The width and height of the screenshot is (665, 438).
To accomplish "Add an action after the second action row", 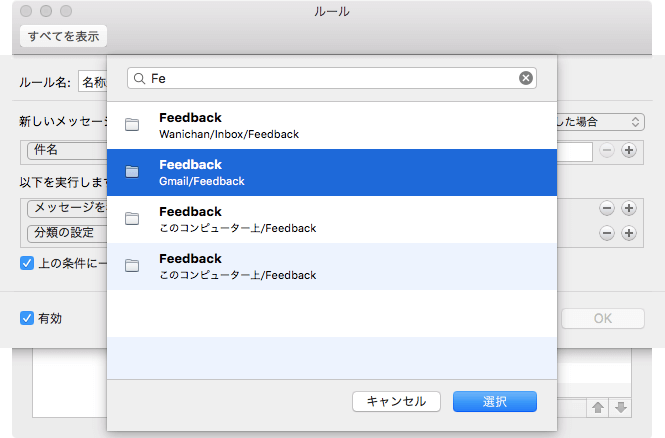I will pos(629,233).
